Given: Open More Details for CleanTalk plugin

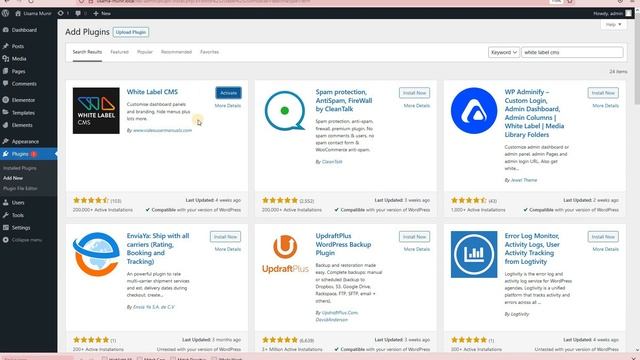Looking at the screenshot, I should click(417, 106).
